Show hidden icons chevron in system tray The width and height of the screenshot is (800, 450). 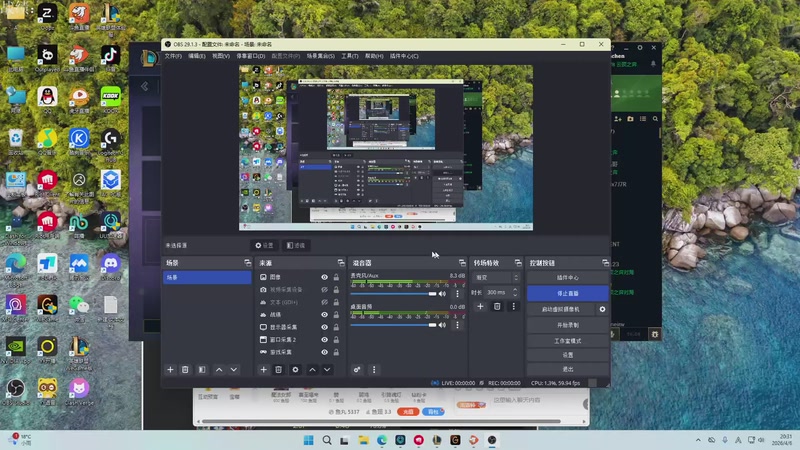[698, 440]
